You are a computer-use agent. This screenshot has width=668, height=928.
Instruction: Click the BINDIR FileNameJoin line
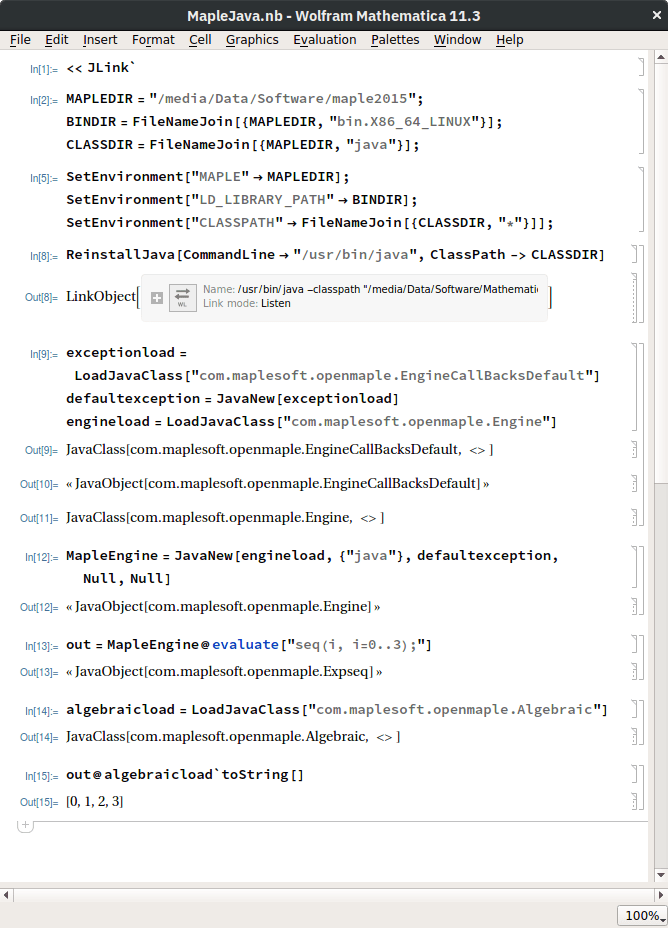point(284,121)
